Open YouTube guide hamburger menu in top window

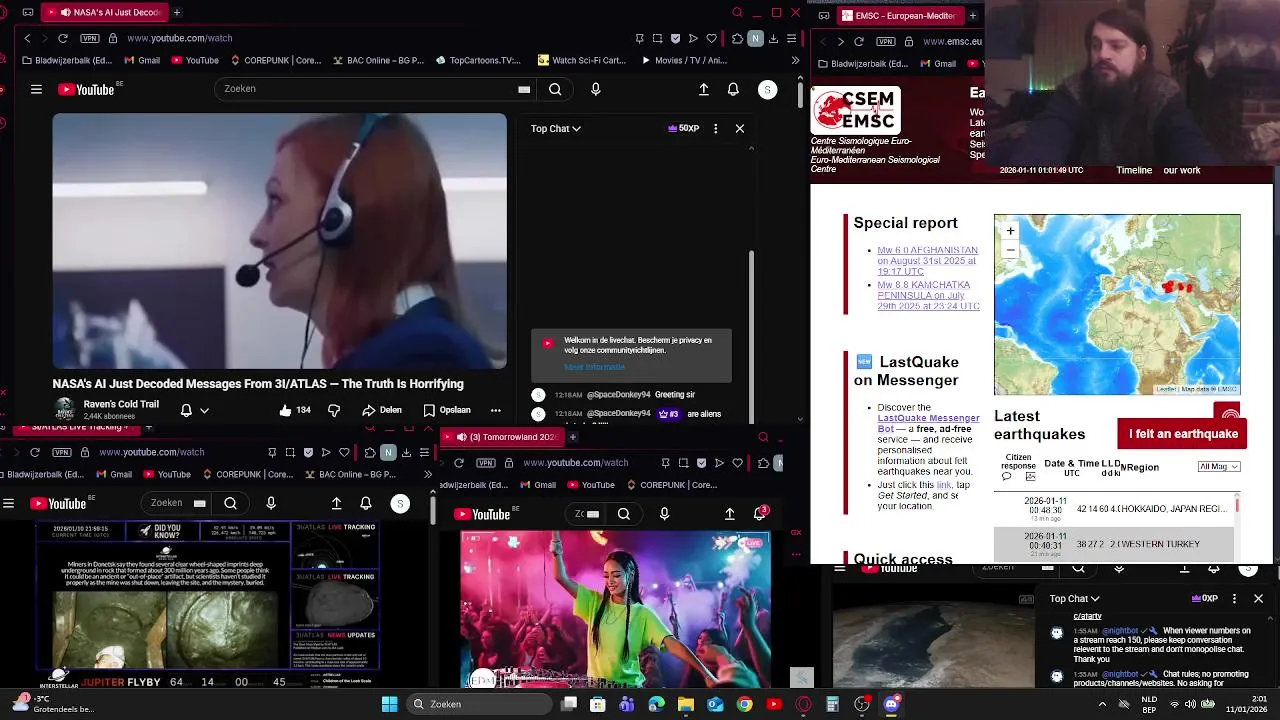pos(36,89)
